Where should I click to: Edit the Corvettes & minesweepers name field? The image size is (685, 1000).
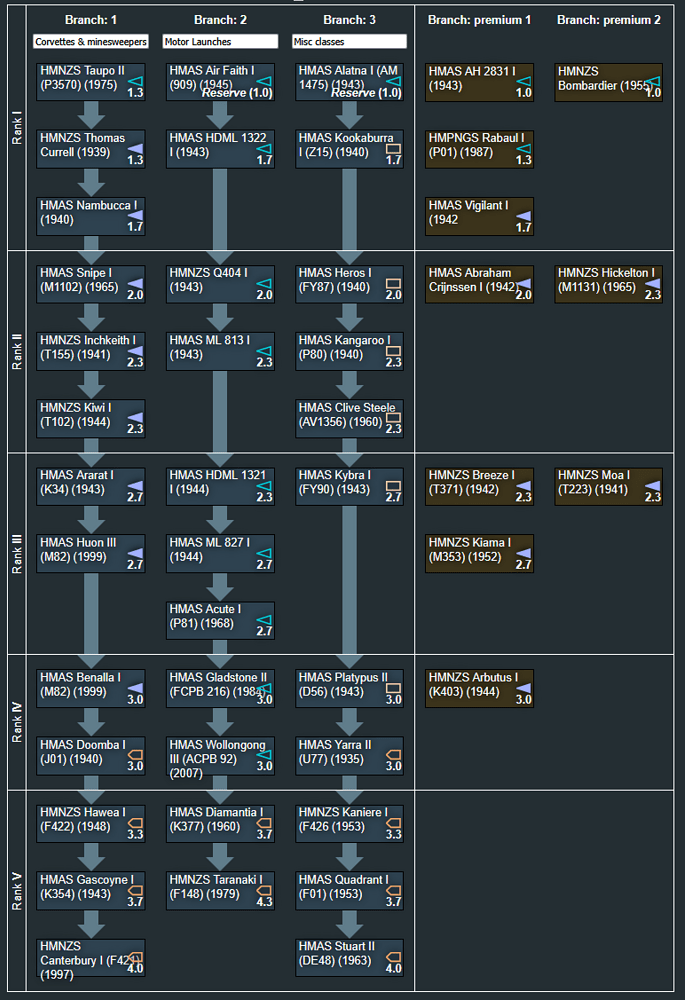pos(91,42)
